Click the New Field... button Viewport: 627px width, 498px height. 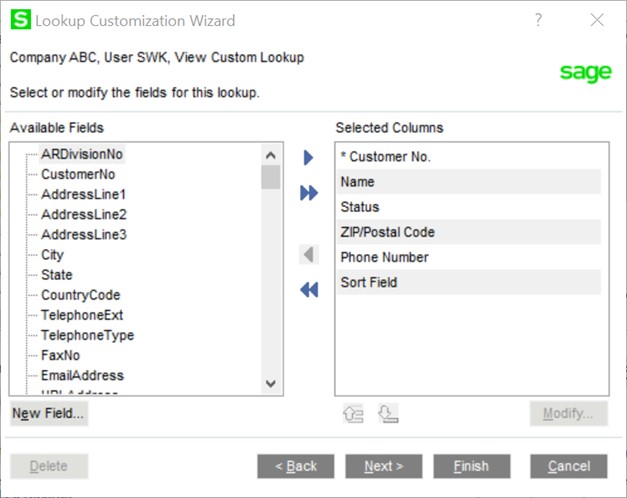[x=48, y=414]
